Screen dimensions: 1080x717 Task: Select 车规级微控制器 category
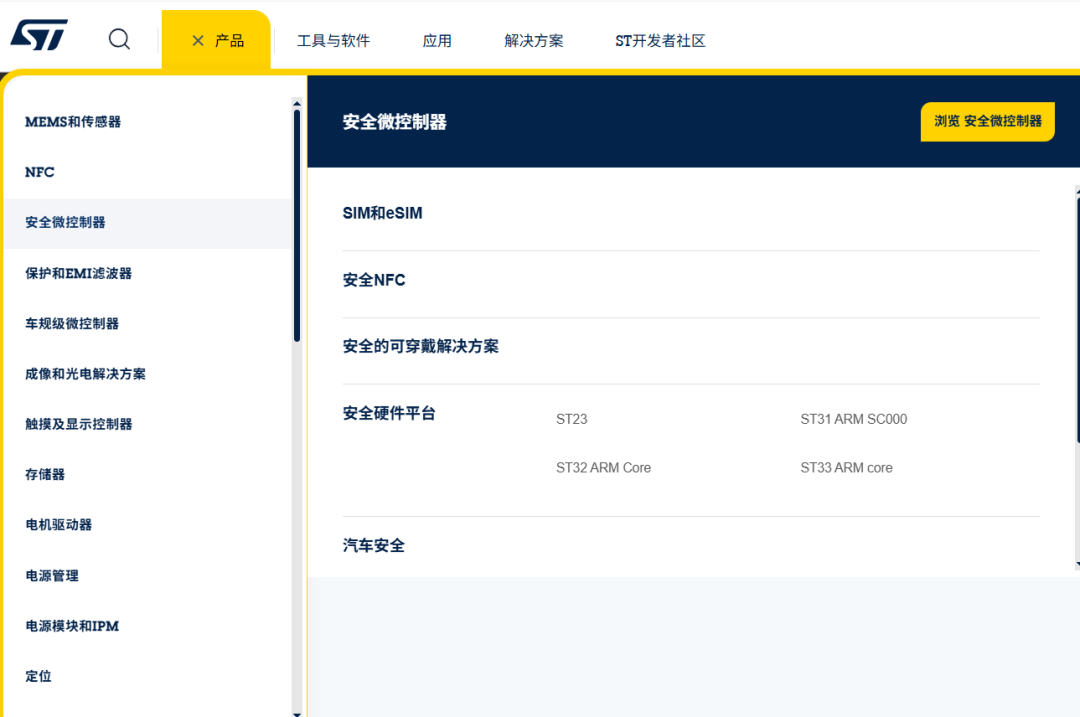[x=72, y=324]
